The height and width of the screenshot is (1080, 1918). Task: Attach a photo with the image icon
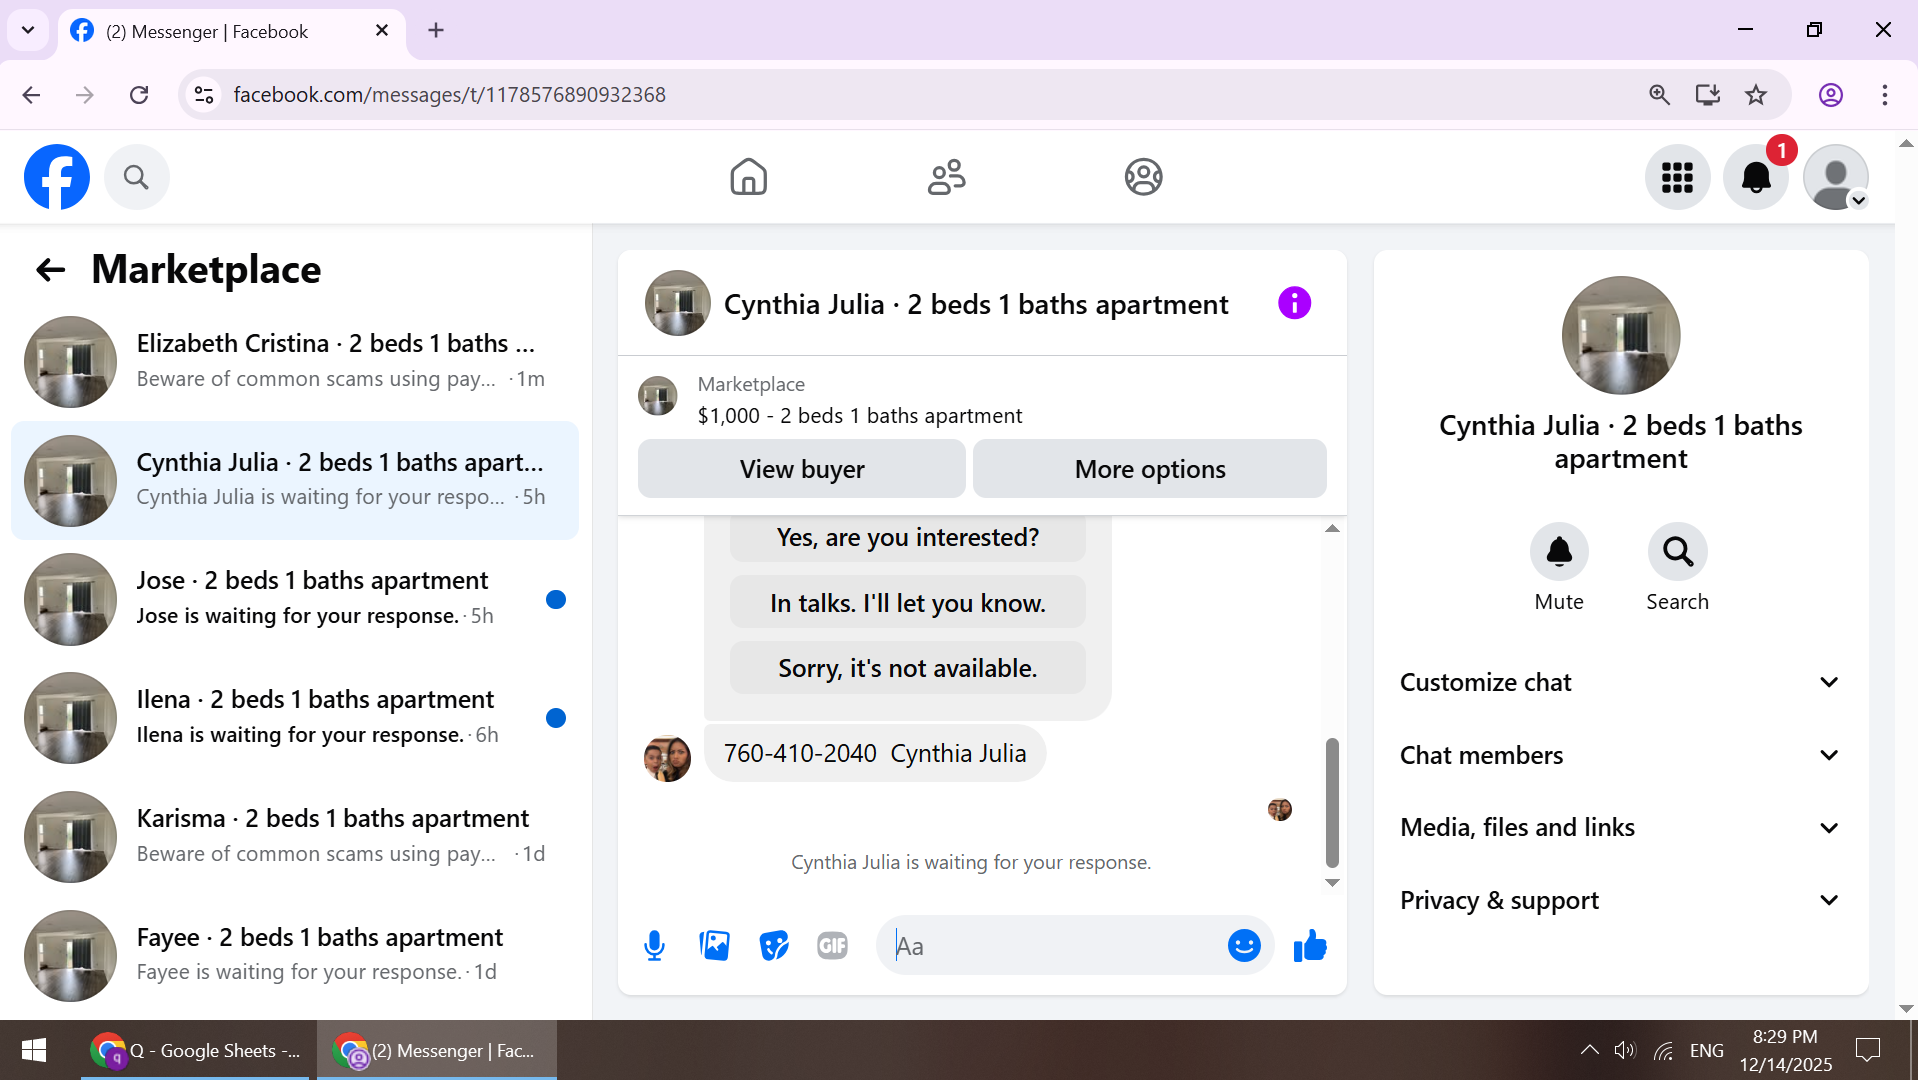[714, 945]
